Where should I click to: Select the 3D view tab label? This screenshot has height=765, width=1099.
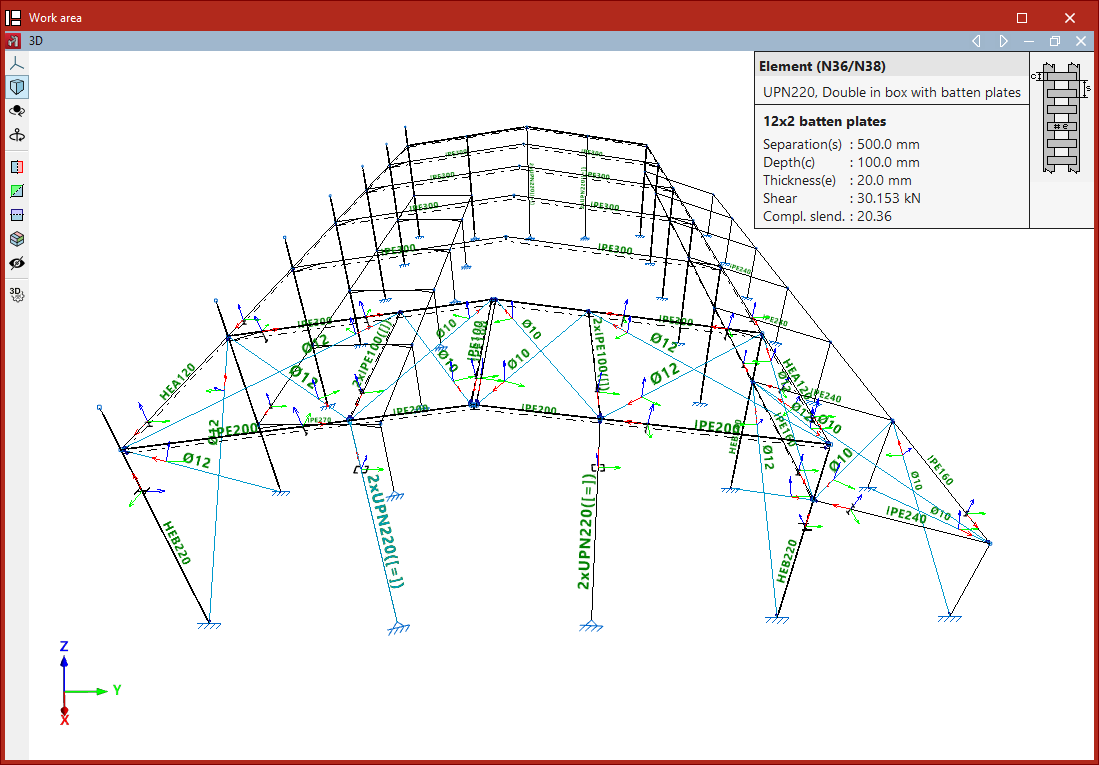(36, 41)
